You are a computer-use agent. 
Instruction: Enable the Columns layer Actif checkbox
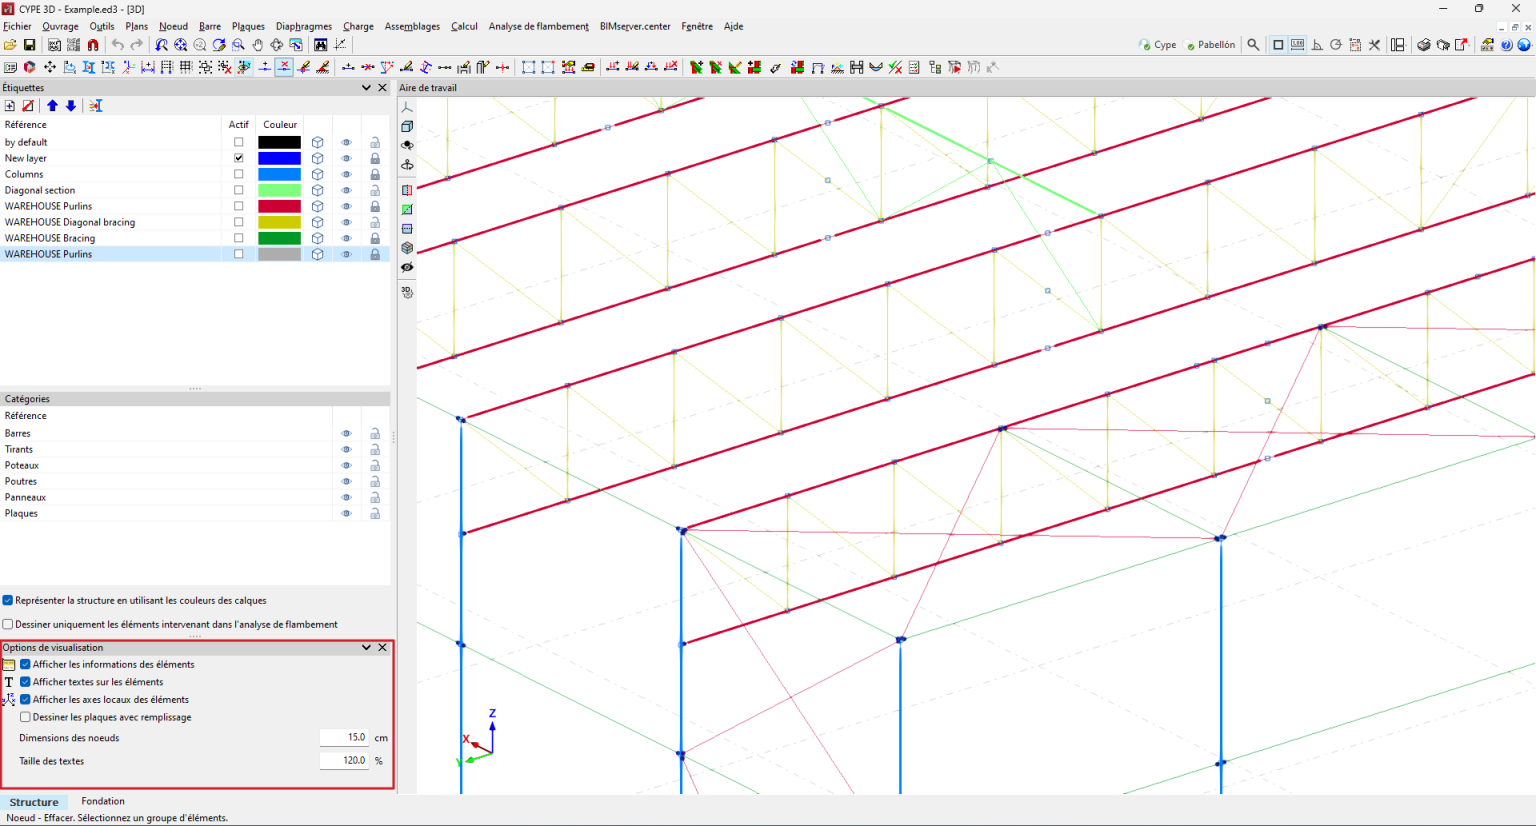pos(238,174)
